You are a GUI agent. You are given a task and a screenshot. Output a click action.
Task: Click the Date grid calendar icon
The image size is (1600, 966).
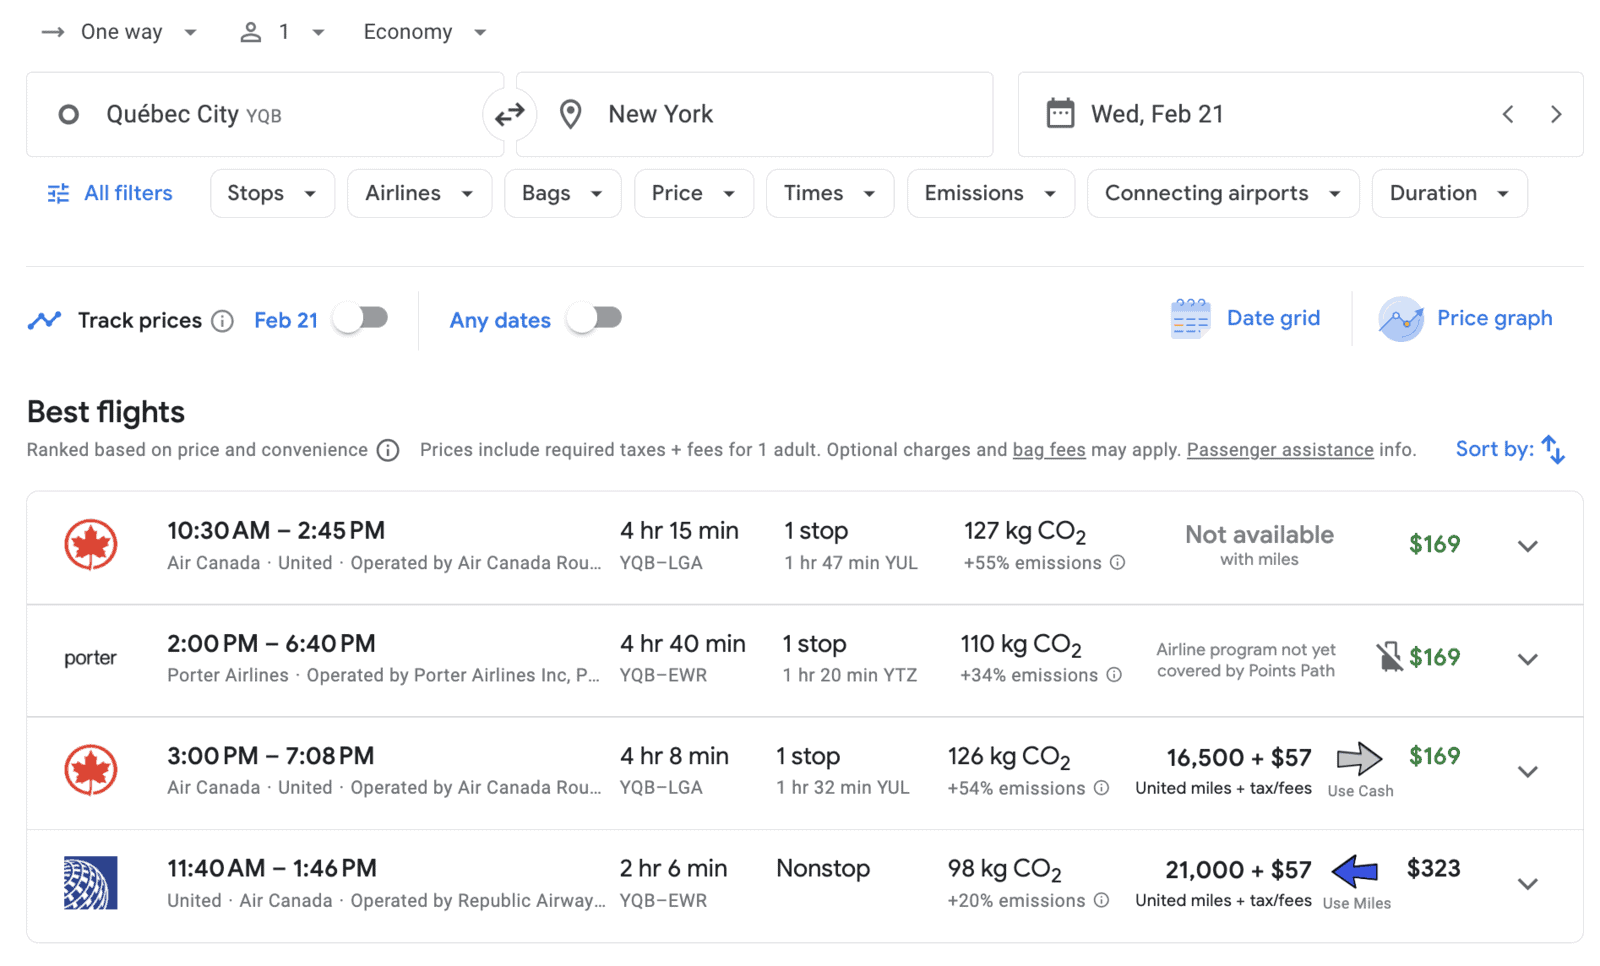coord(1190,319)
